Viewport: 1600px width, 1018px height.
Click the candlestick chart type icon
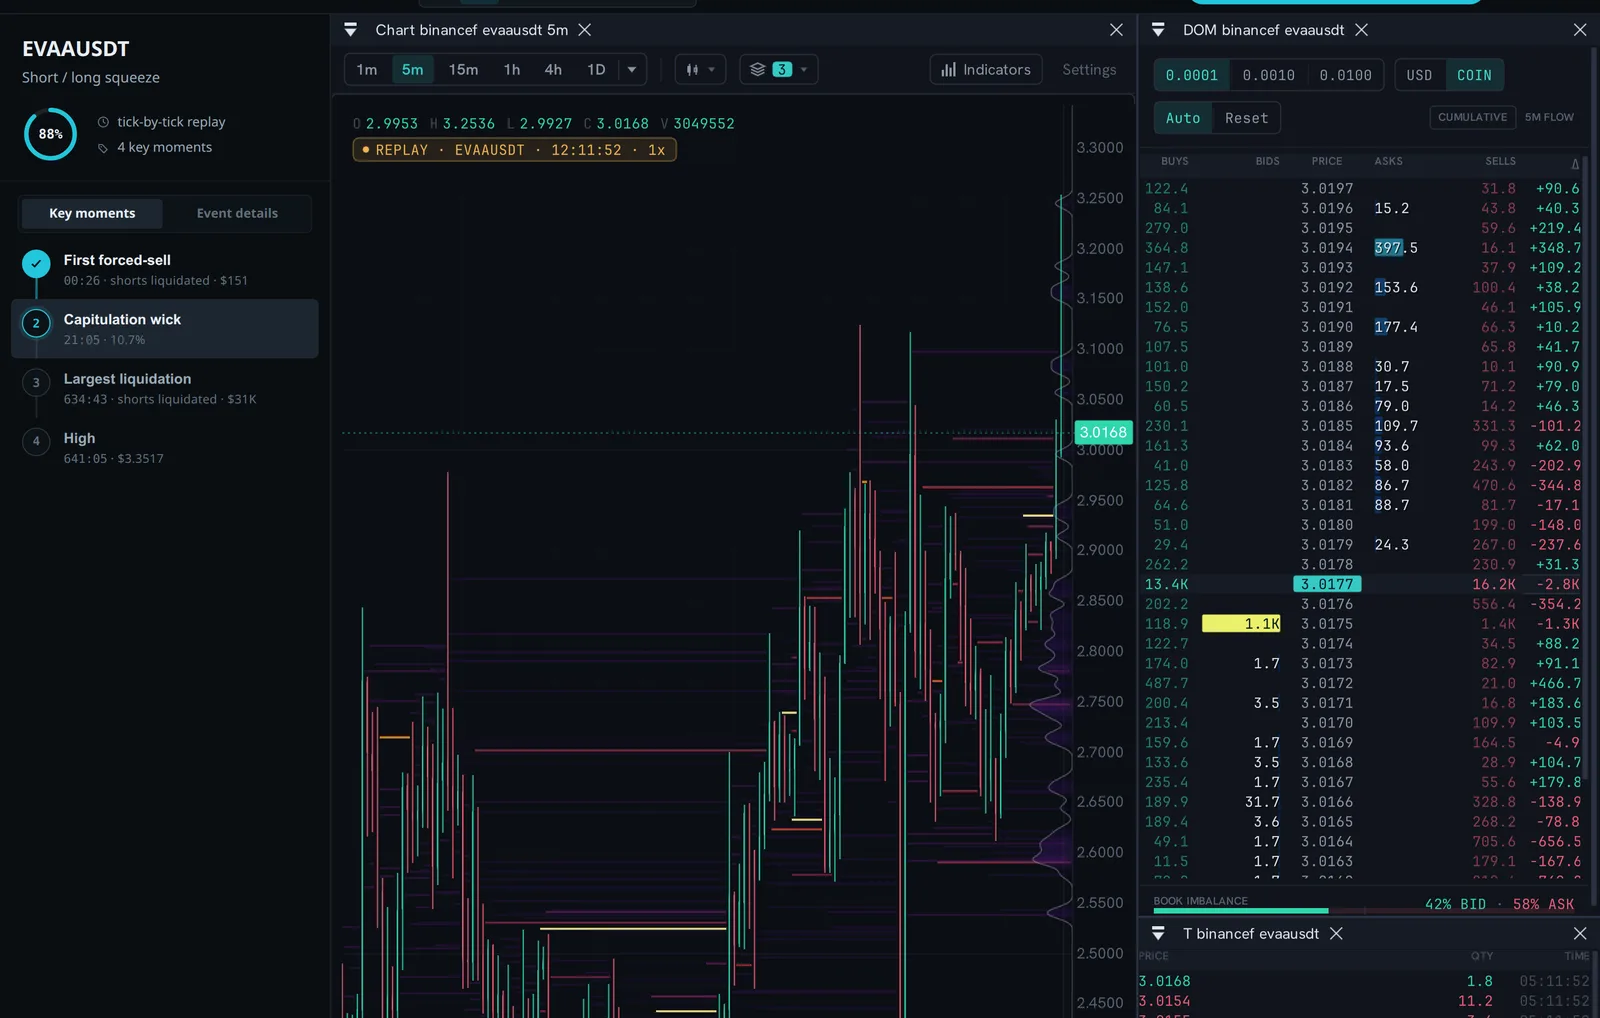[692, 70]
